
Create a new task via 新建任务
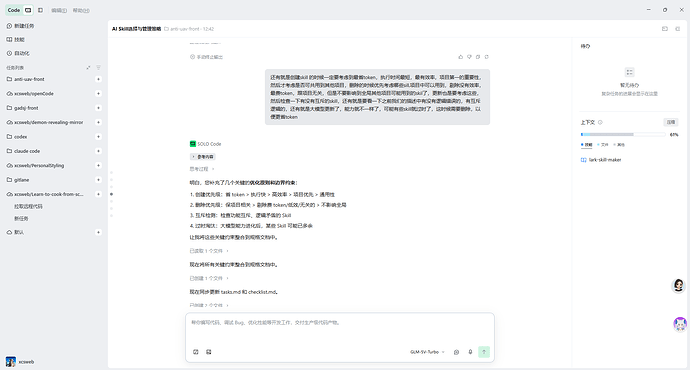(x=20, y=26)
